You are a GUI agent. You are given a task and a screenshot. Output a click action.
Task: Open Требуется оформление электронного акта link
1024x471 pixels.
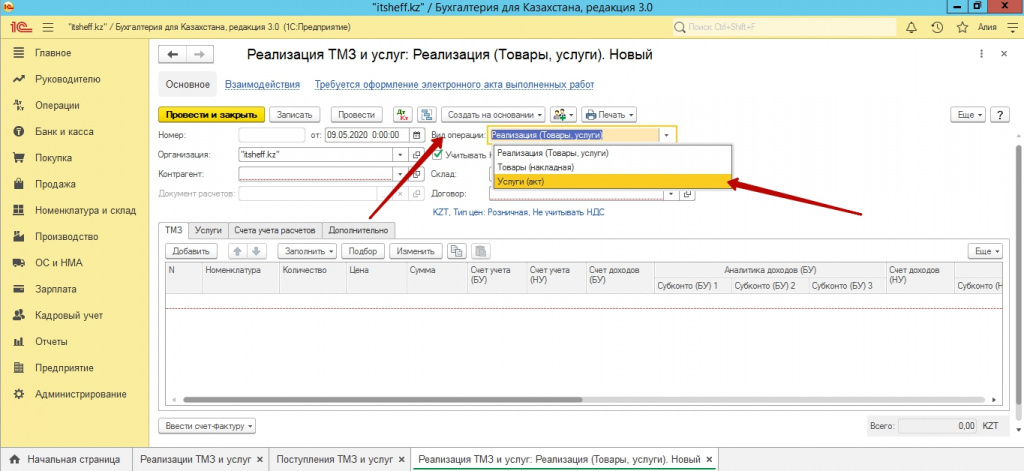454,84
